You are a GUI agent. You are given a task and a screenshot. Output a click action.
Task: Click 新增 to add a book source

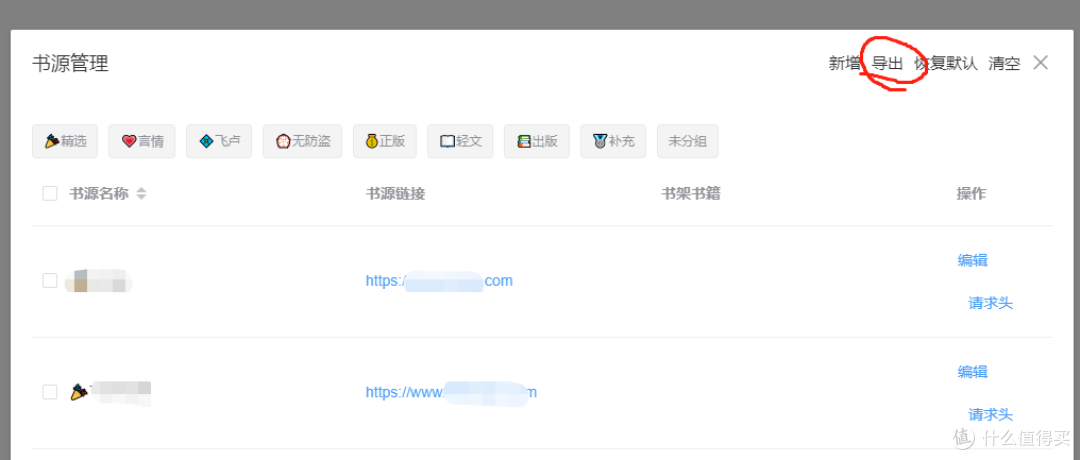844,63
